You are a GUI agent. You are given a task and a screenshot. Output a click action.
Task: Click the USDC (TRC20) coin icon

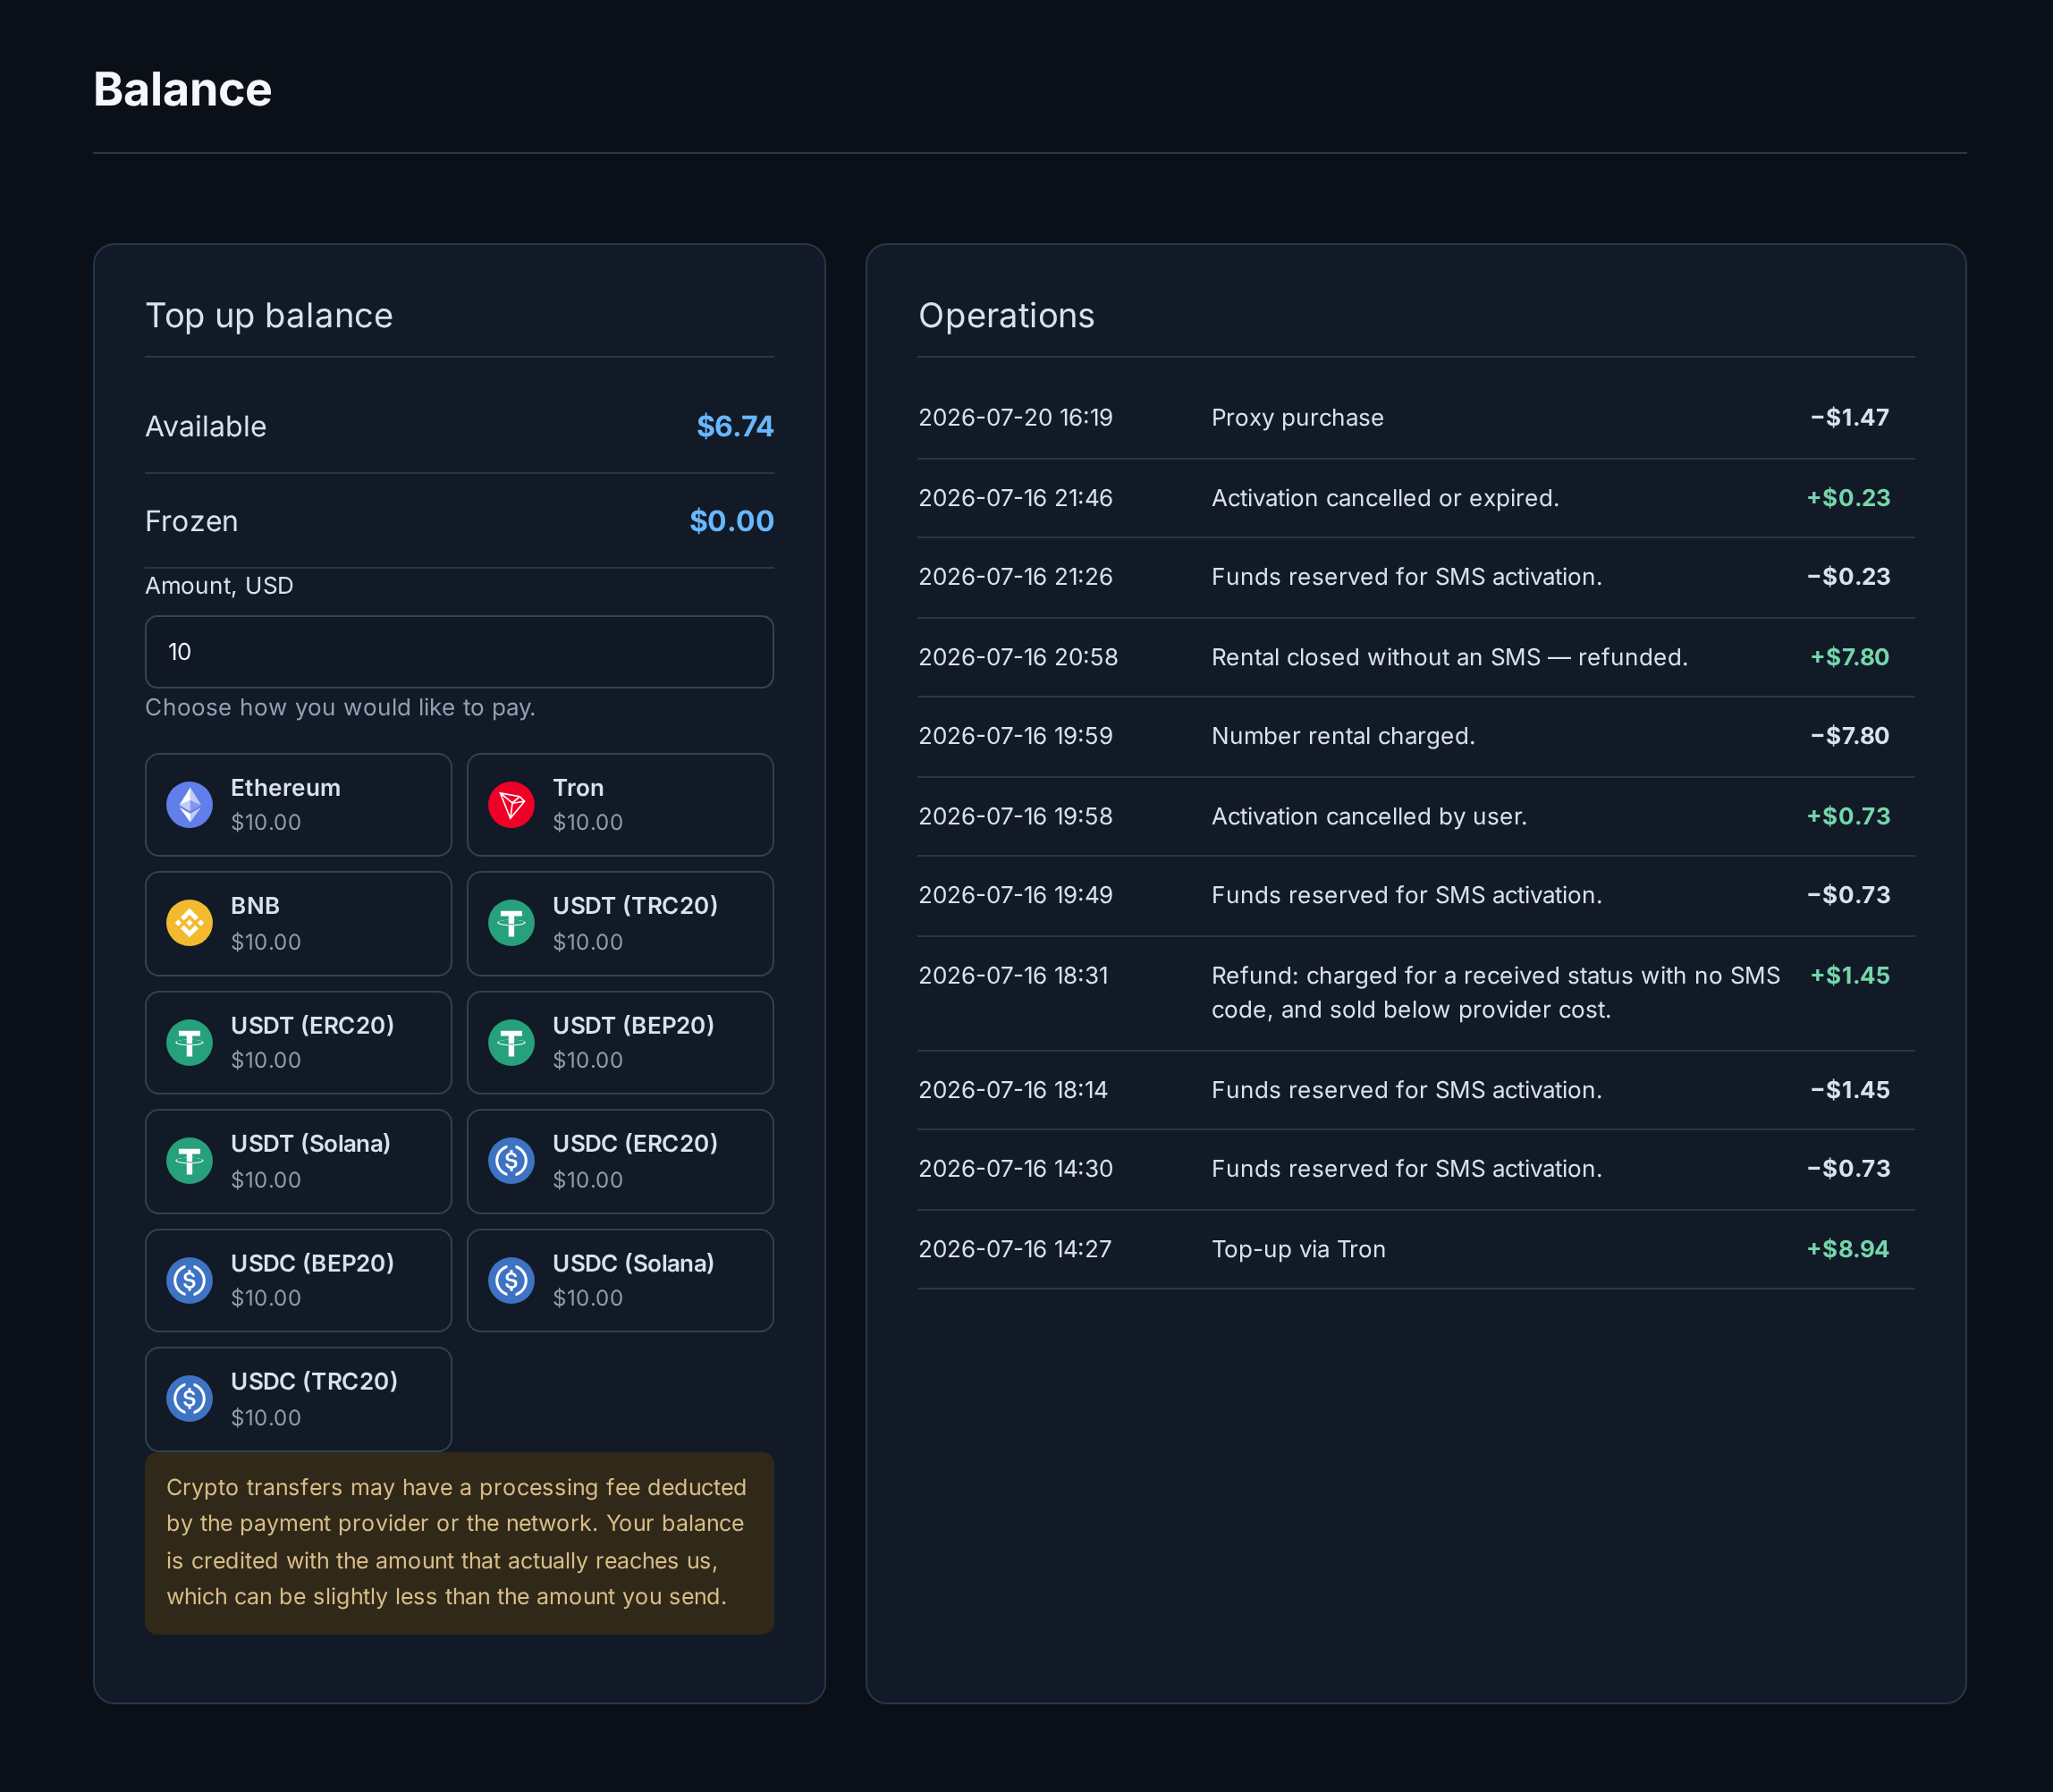[189, 1399]
